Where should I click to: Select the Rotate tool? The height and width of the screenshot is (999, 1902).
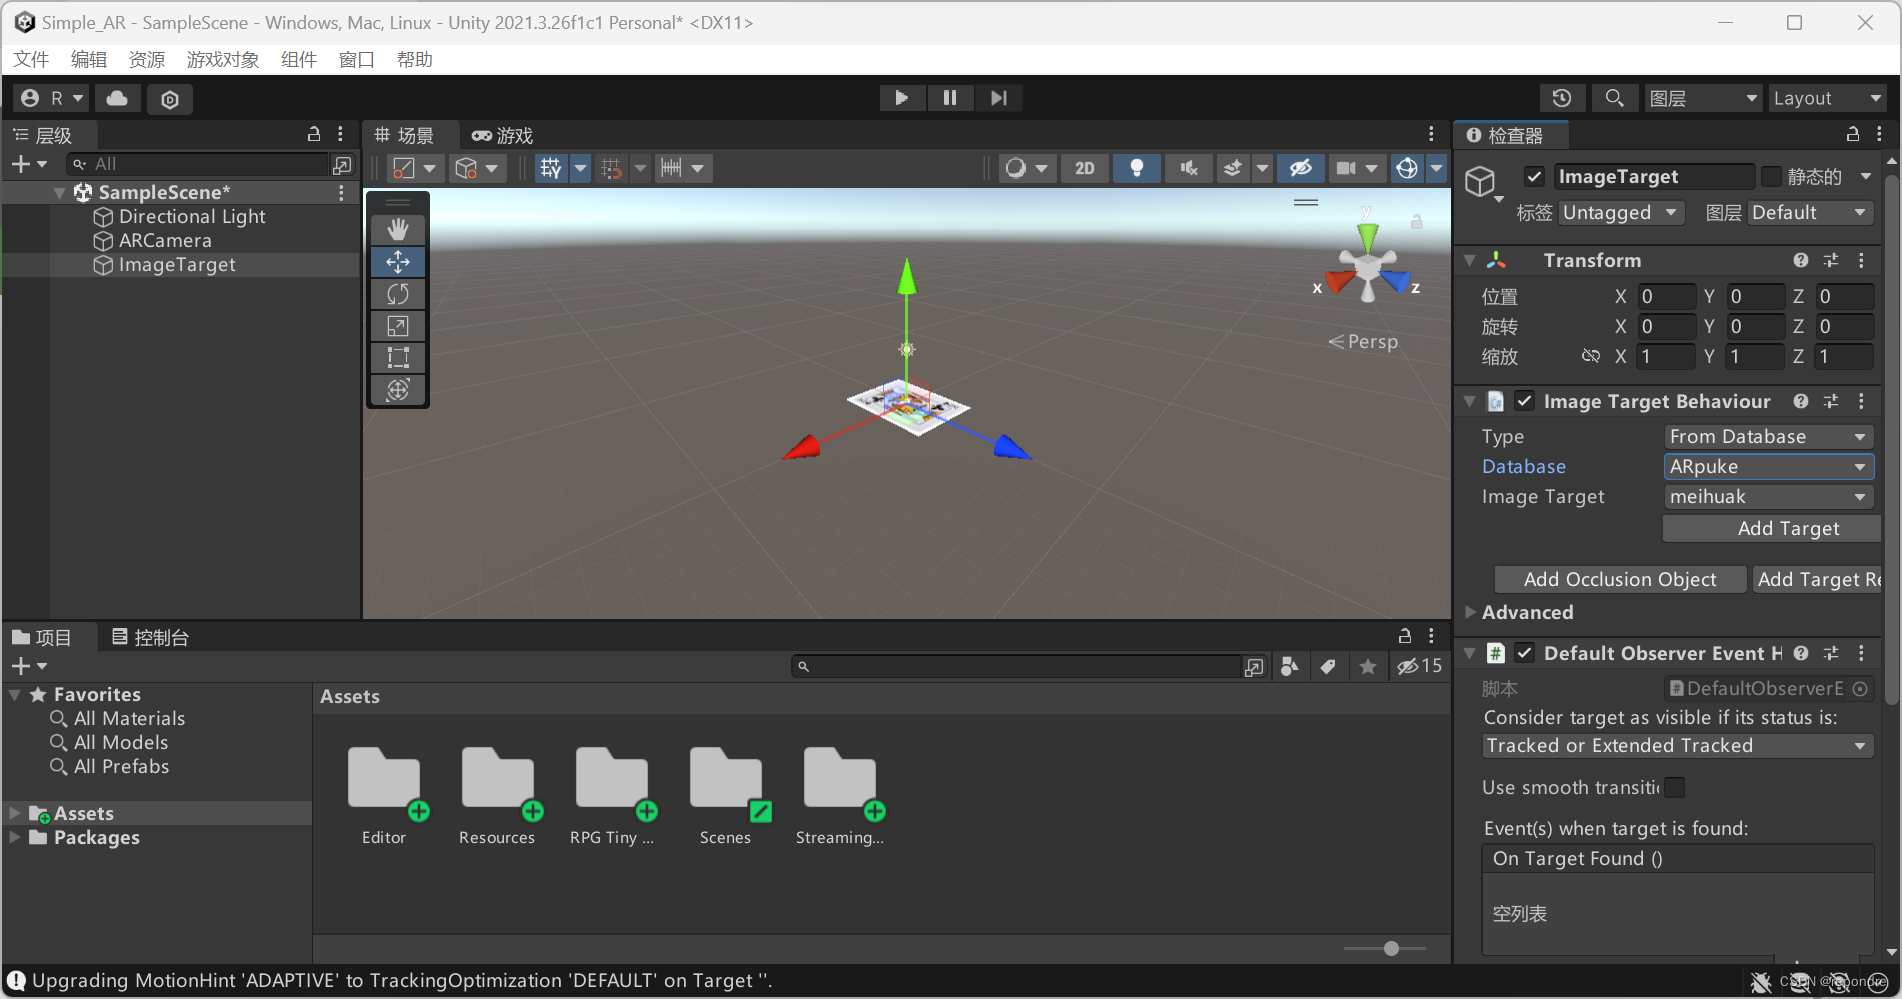pos(397,293)
